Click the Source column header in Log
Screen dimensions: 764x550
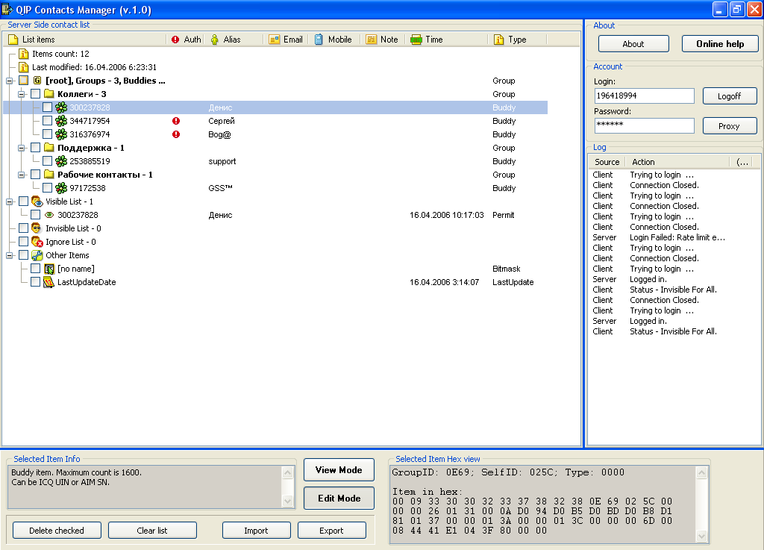[x=607, y=162]
